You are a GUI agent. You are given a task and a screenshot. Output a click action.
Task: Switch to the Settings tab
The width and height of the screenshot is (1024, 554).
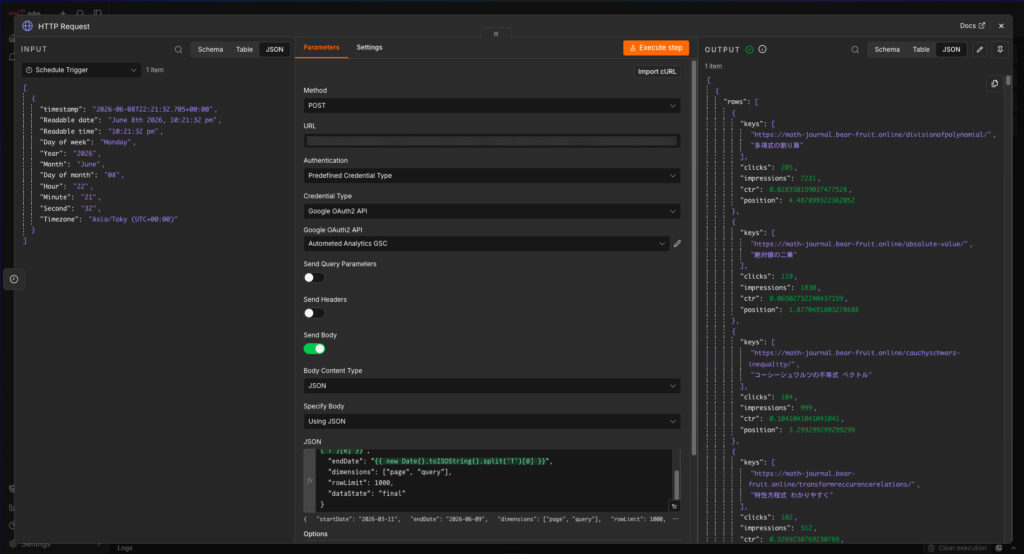pyautogui.click(x=369, y=48)
